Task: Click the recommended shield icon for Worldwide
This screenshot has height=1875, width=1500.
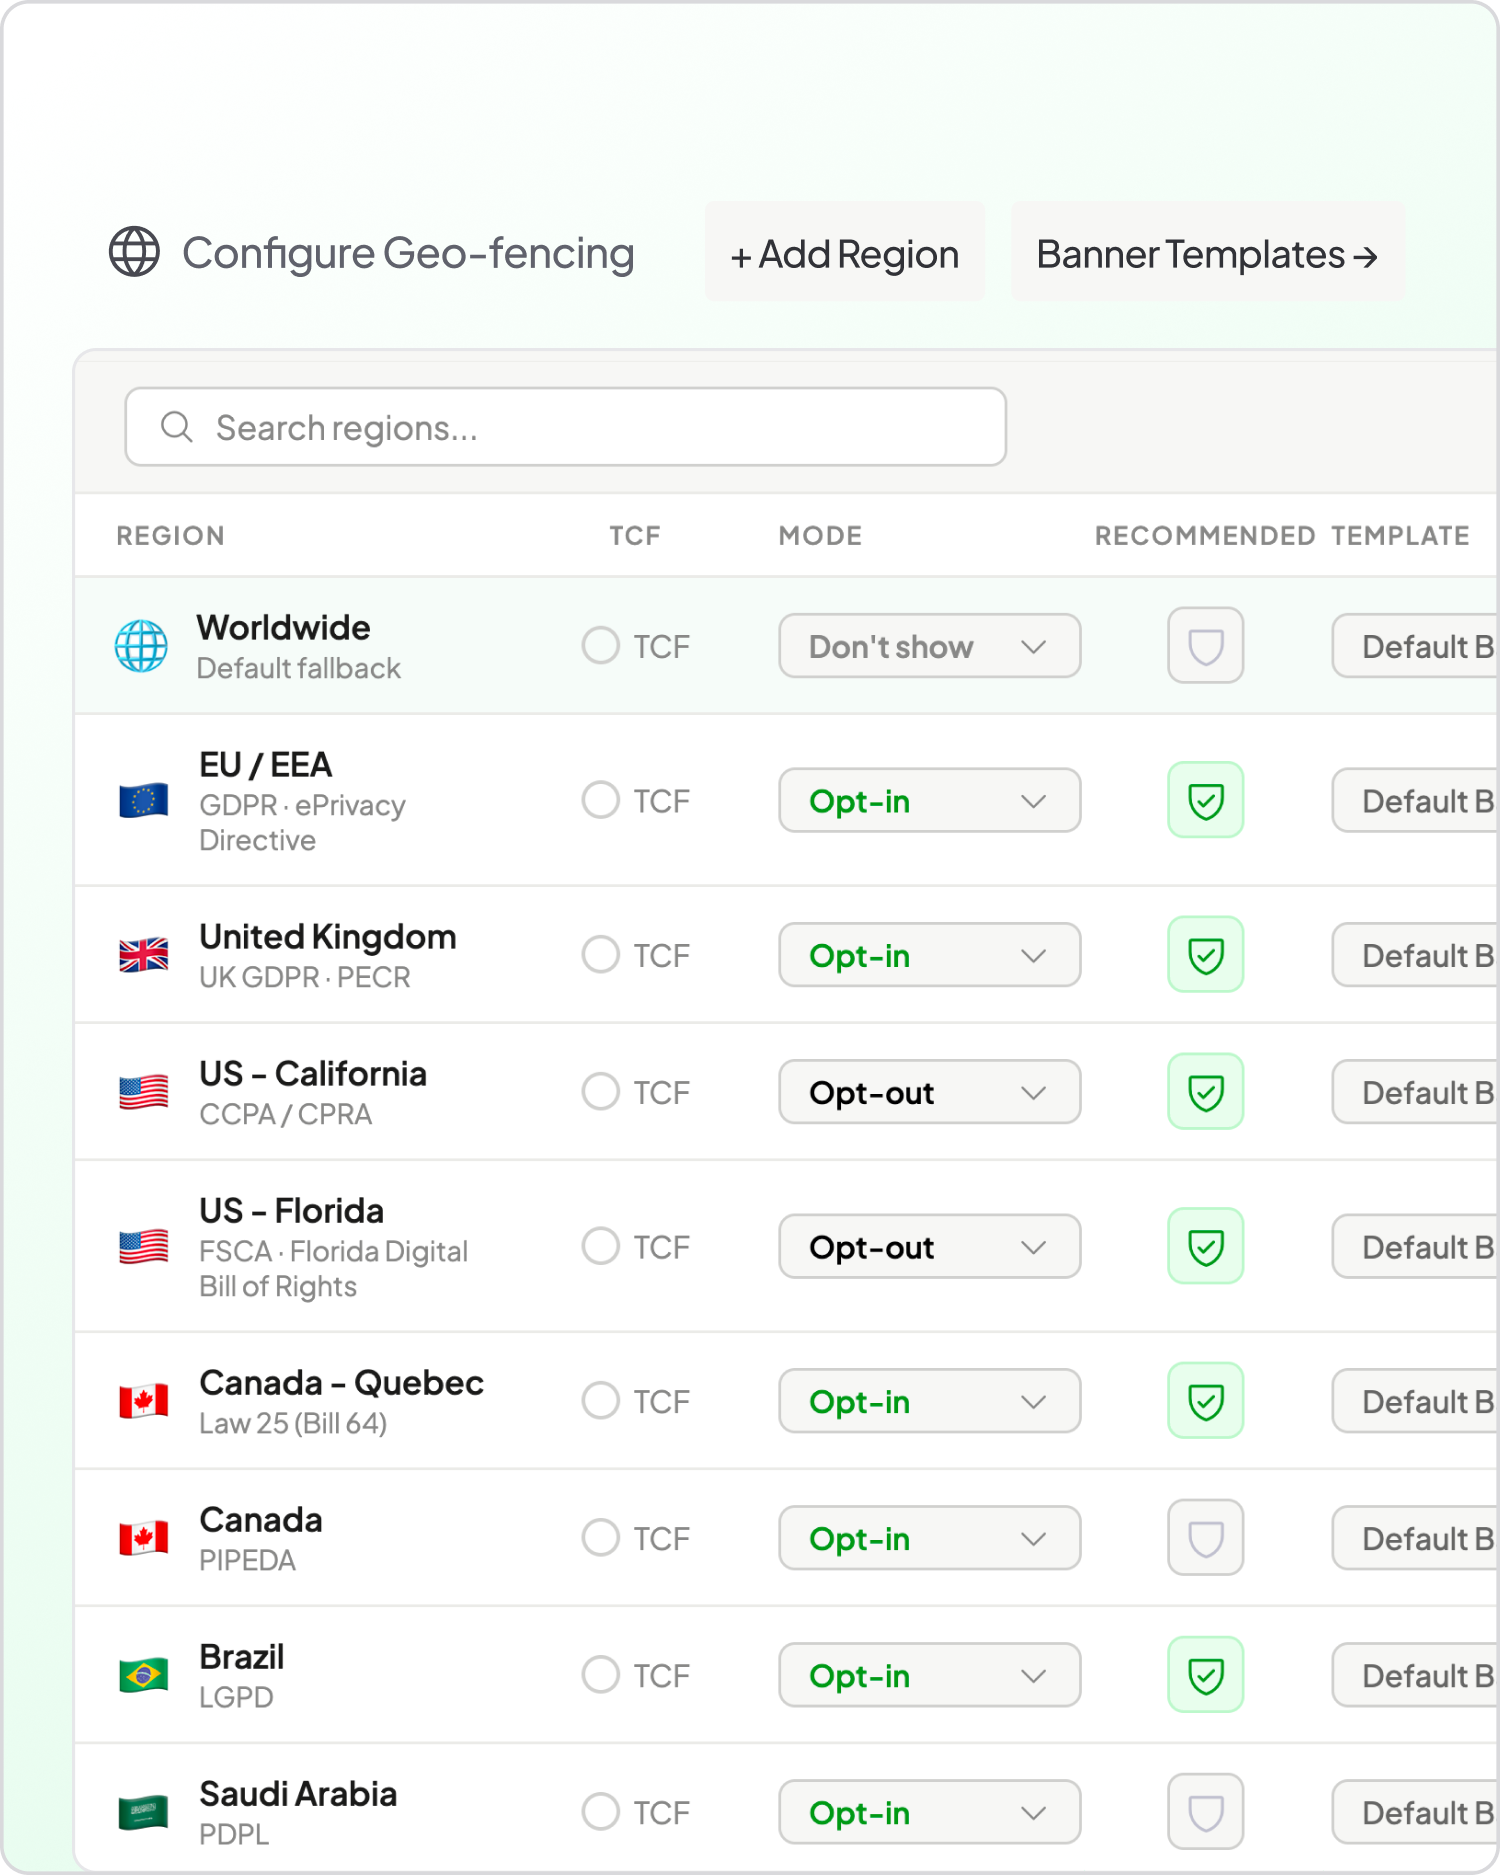Action: [x=1205, y=645]
